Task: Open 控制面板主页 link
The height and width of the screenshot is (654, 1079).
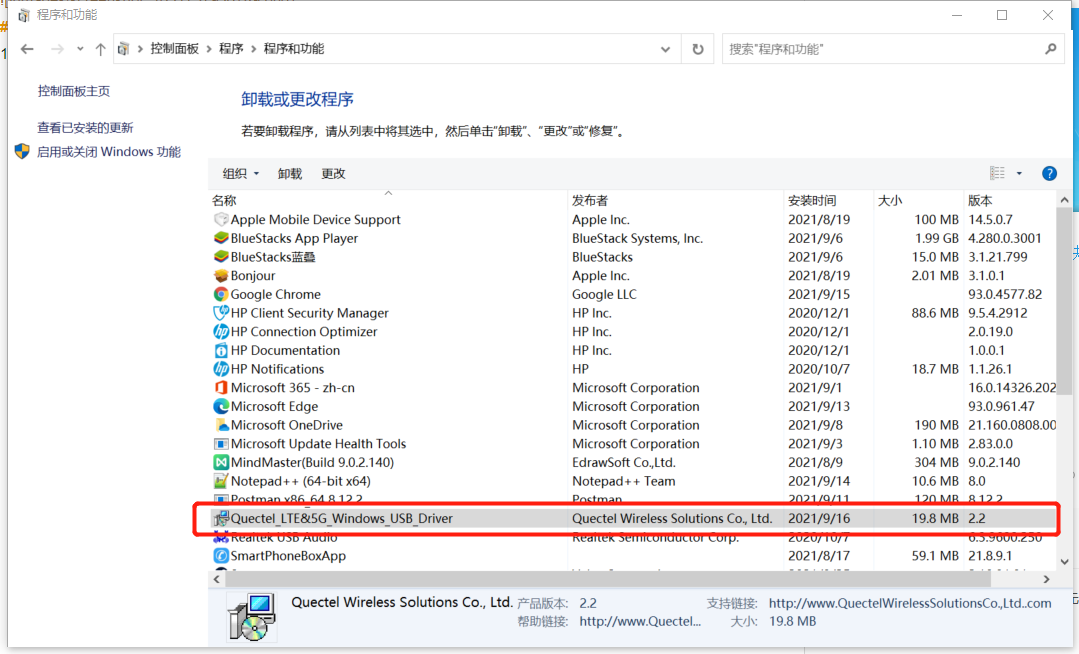Action: pos(74,91)
